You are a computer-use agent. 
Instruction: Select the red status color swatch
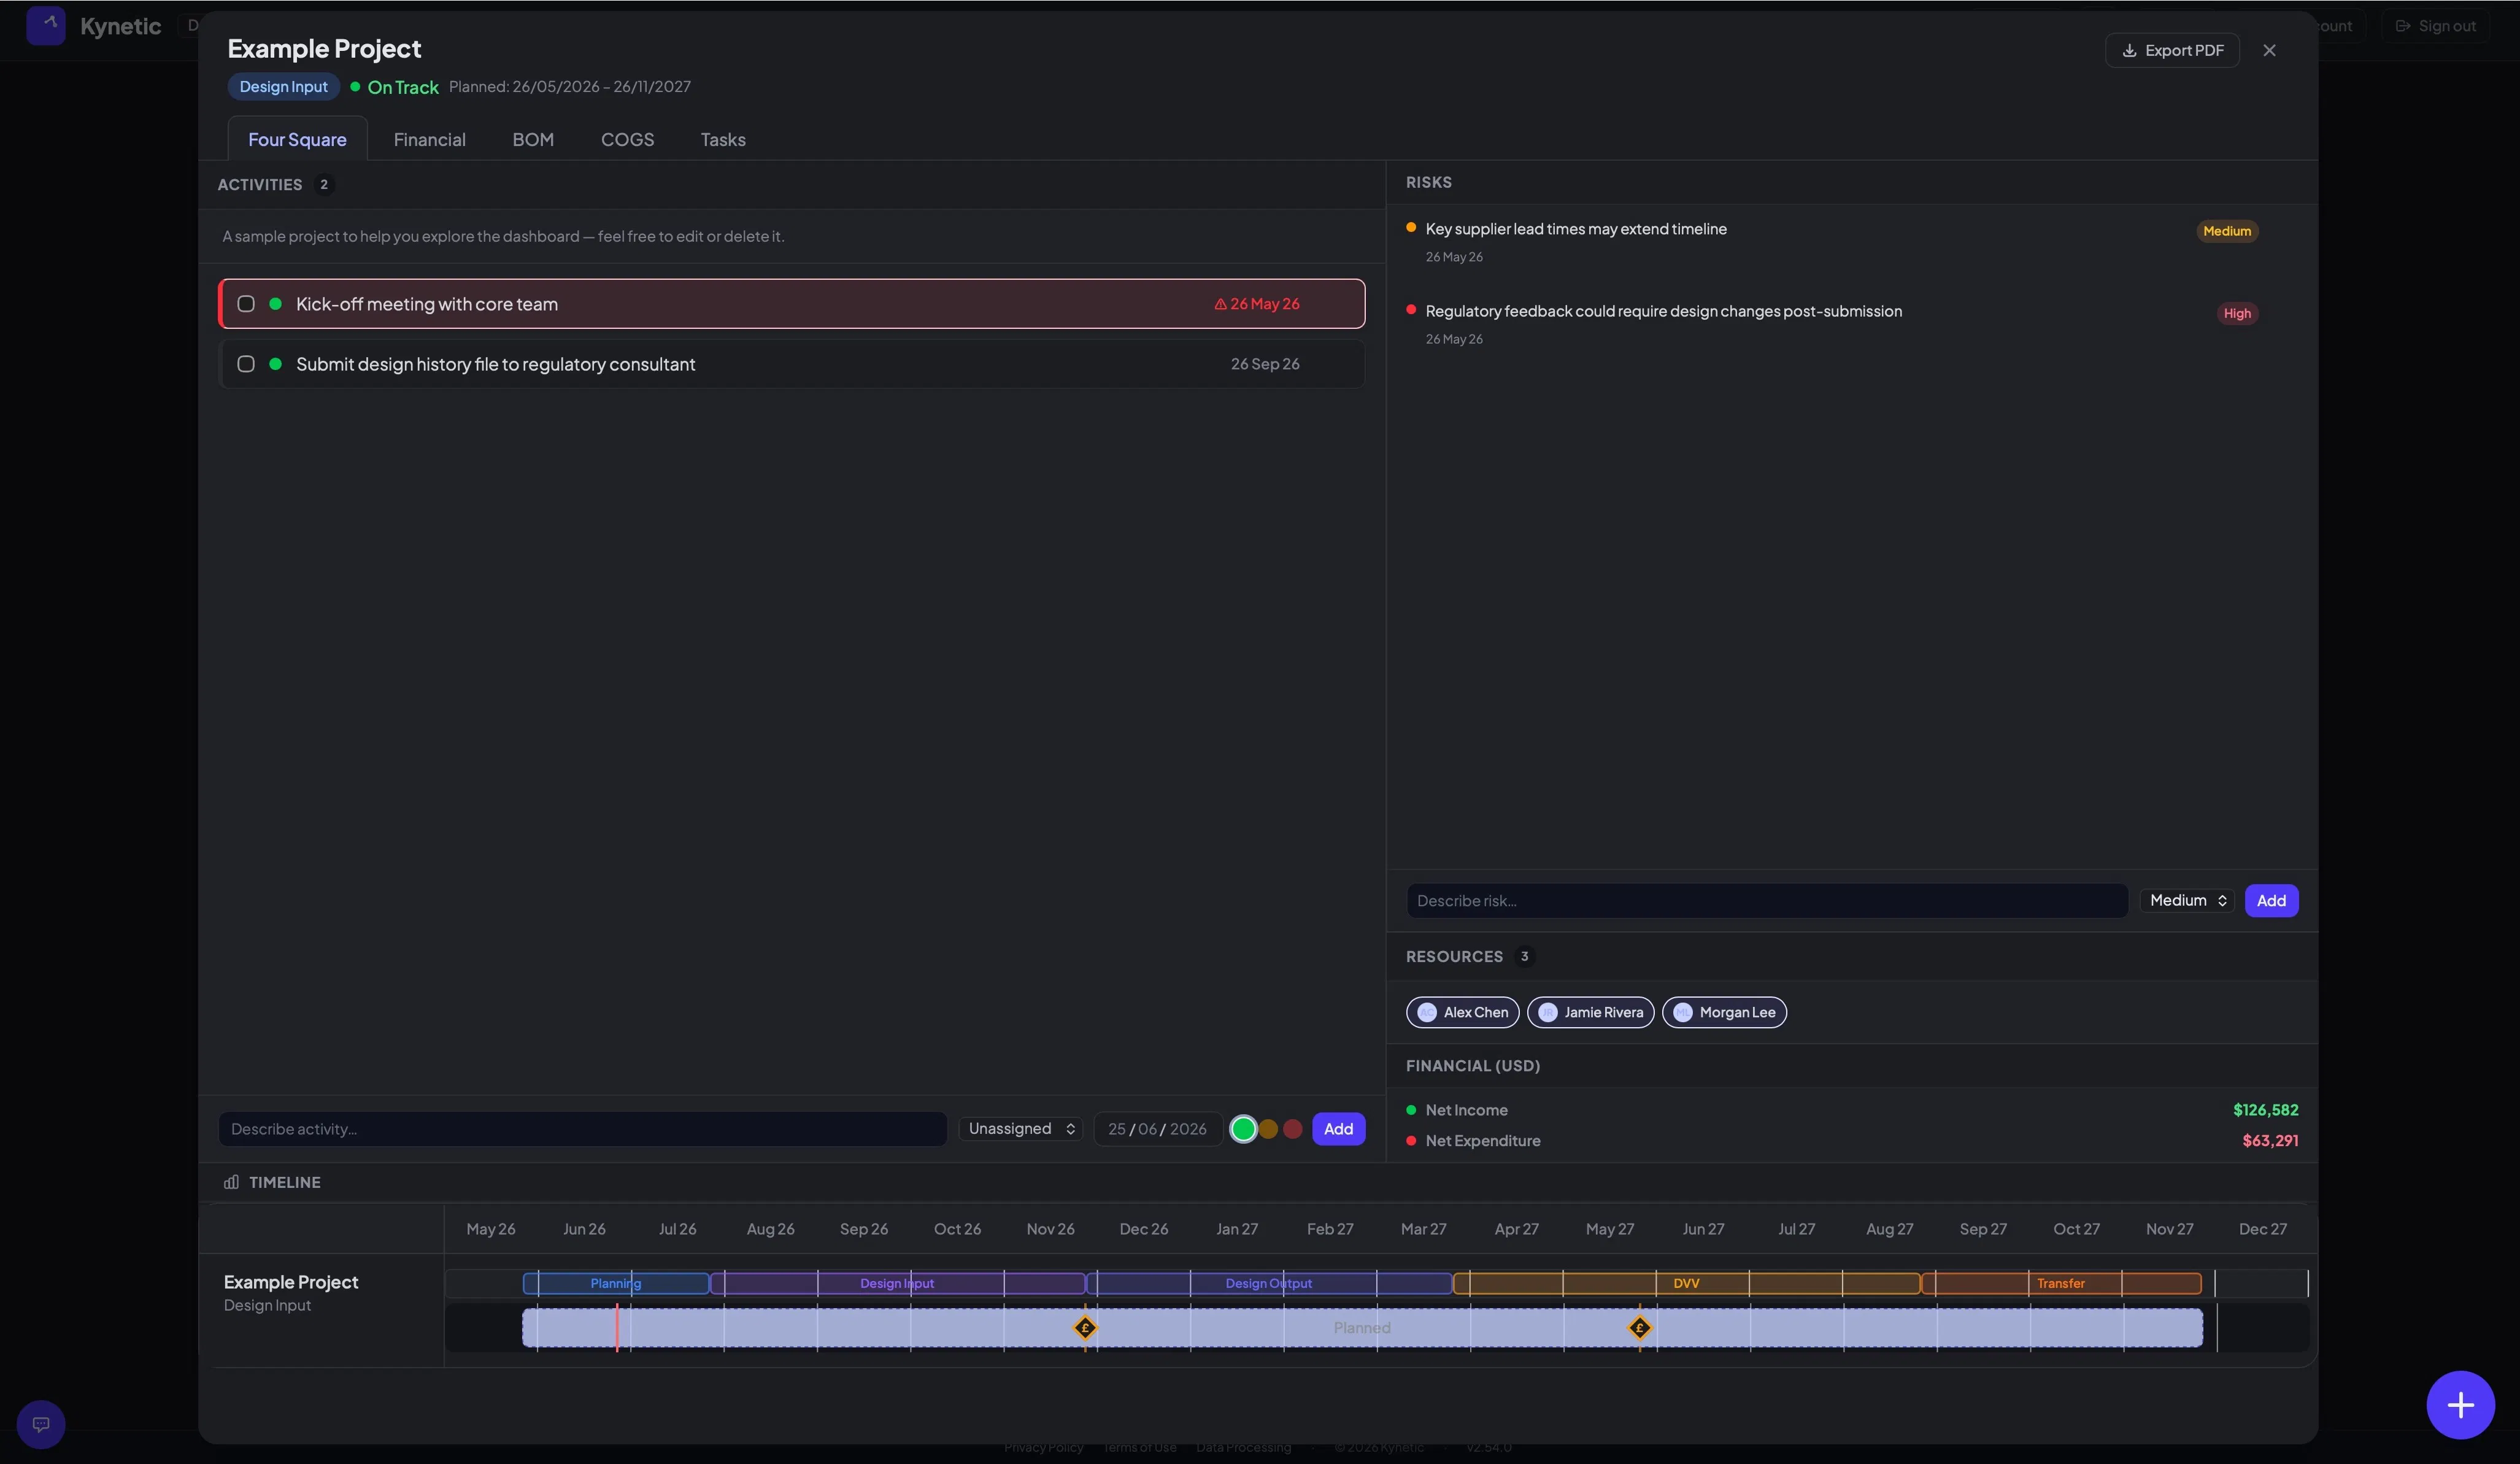(1293, 1129)
